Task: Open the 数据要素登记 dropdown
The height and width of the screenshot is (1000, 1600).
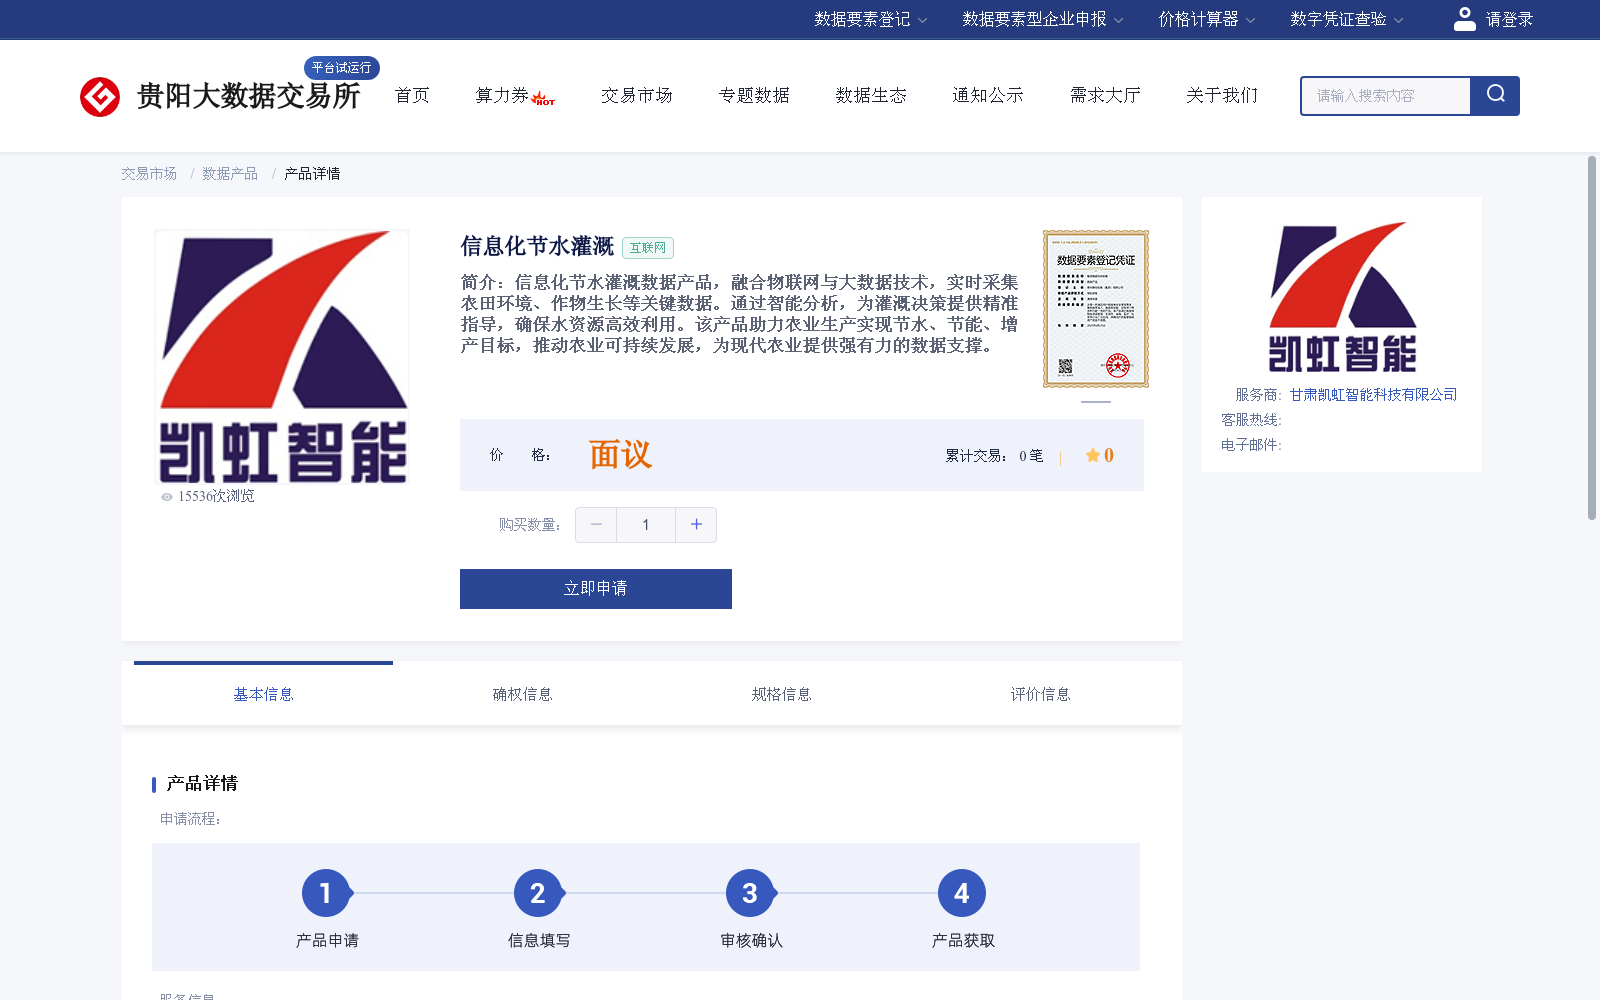Action: point(870,19)
